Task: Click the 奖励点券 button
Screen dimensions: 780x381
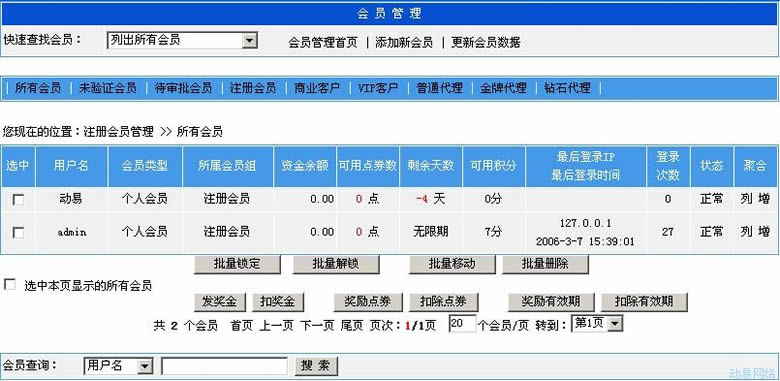Action: pos(368,301)
